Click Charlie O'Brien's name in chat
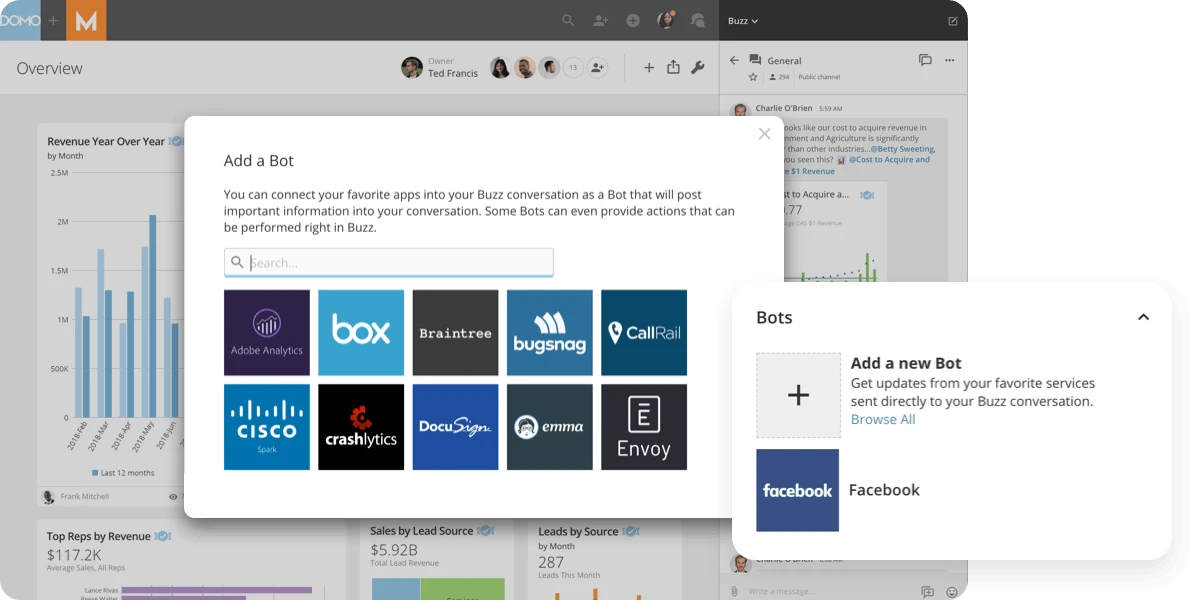 pyautogui.click(x=784, y=108)
